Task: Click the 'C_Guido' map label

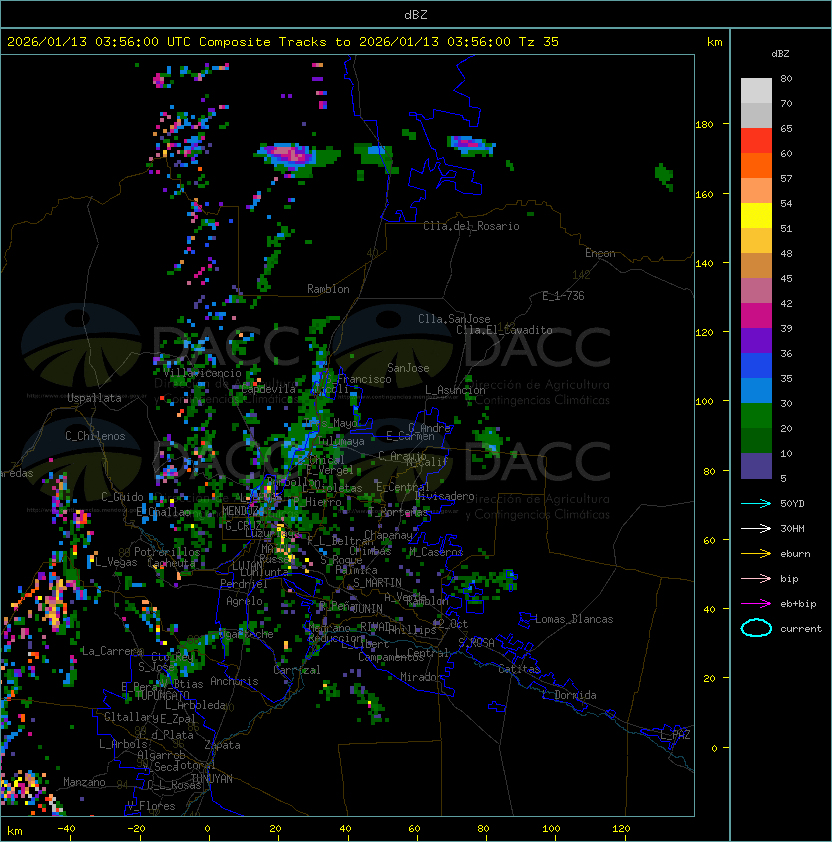Action: pyautogui.click(x=122, y=497)
